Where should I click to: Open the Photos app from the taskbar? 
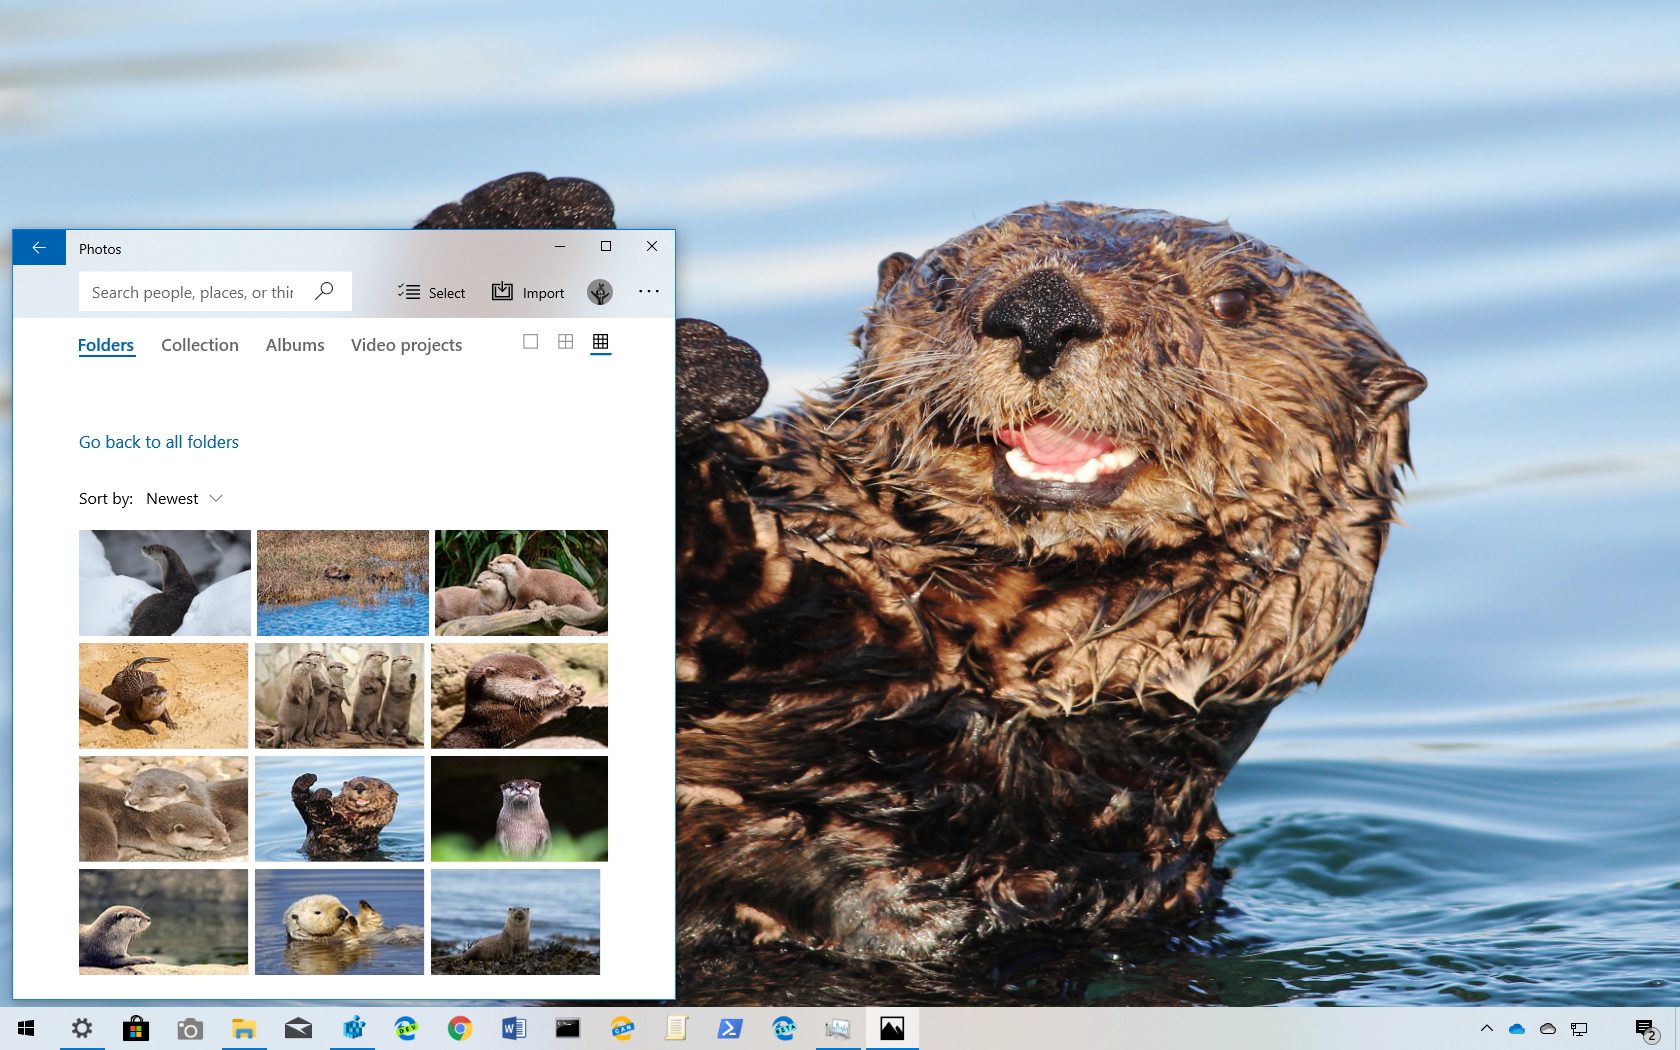tap(891, 1028)
